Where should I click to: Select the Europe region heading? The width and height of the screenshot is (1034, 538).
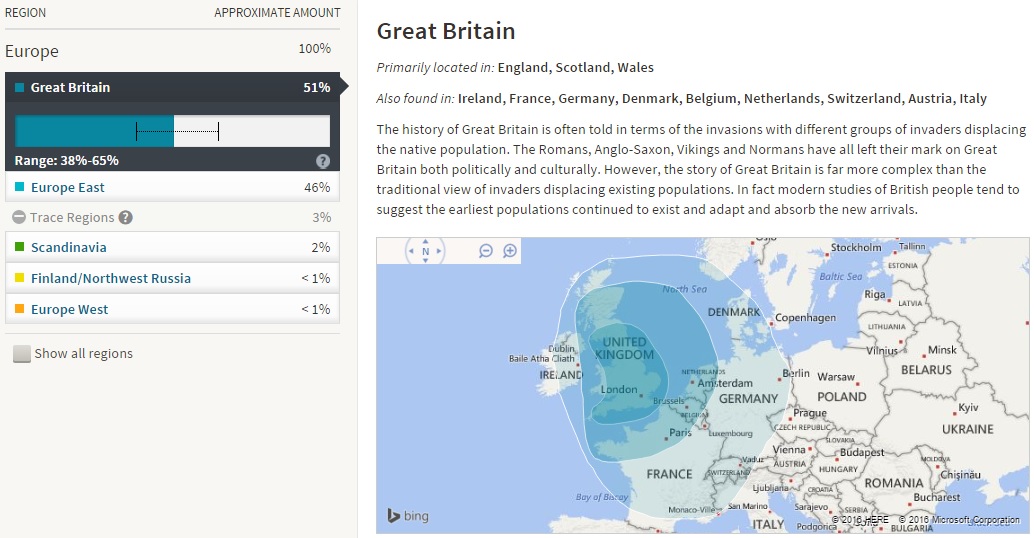32,51
